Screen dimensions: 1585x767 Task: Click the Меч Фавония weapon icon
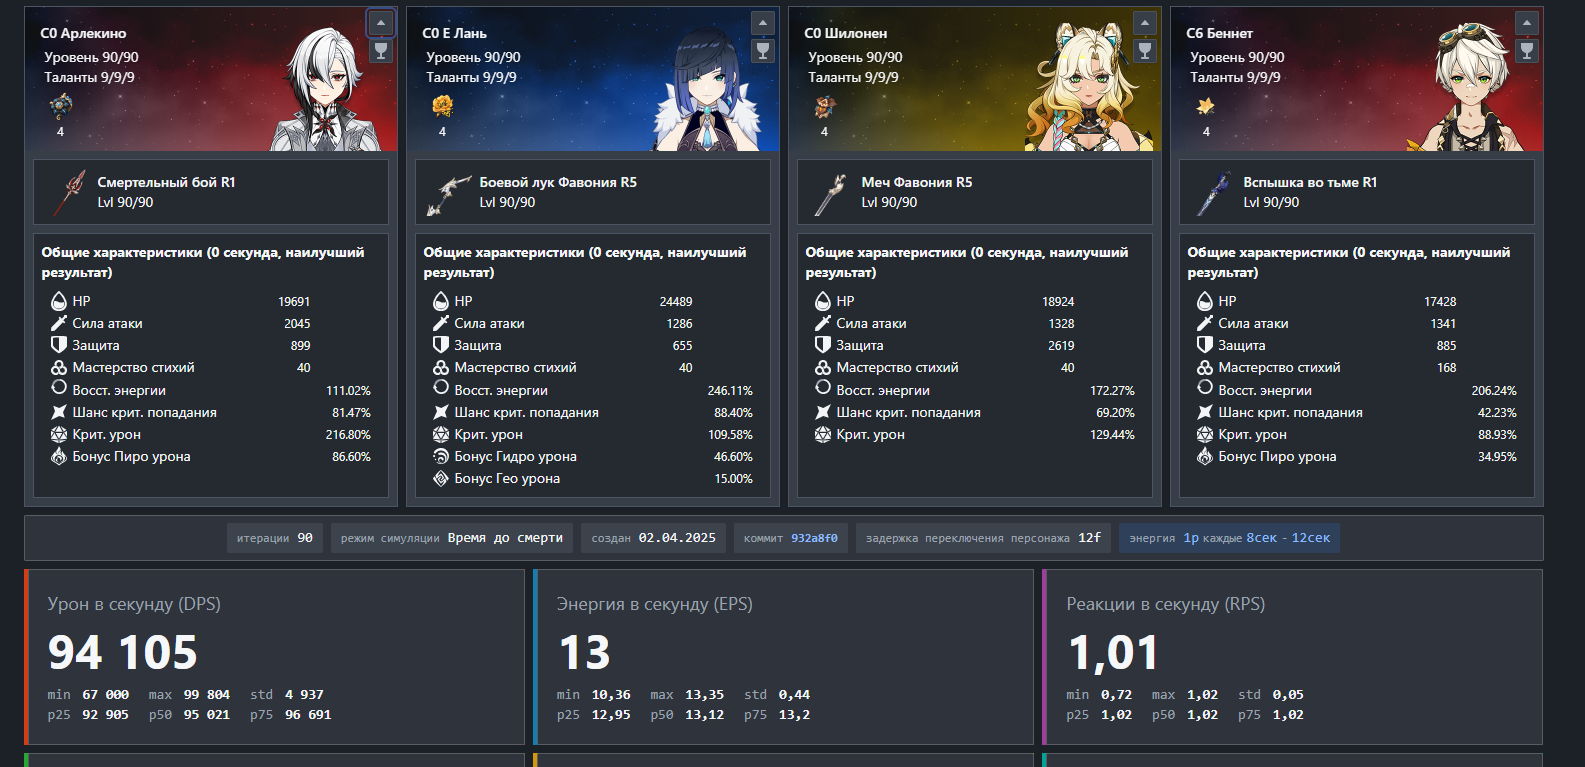pos(831,193)
